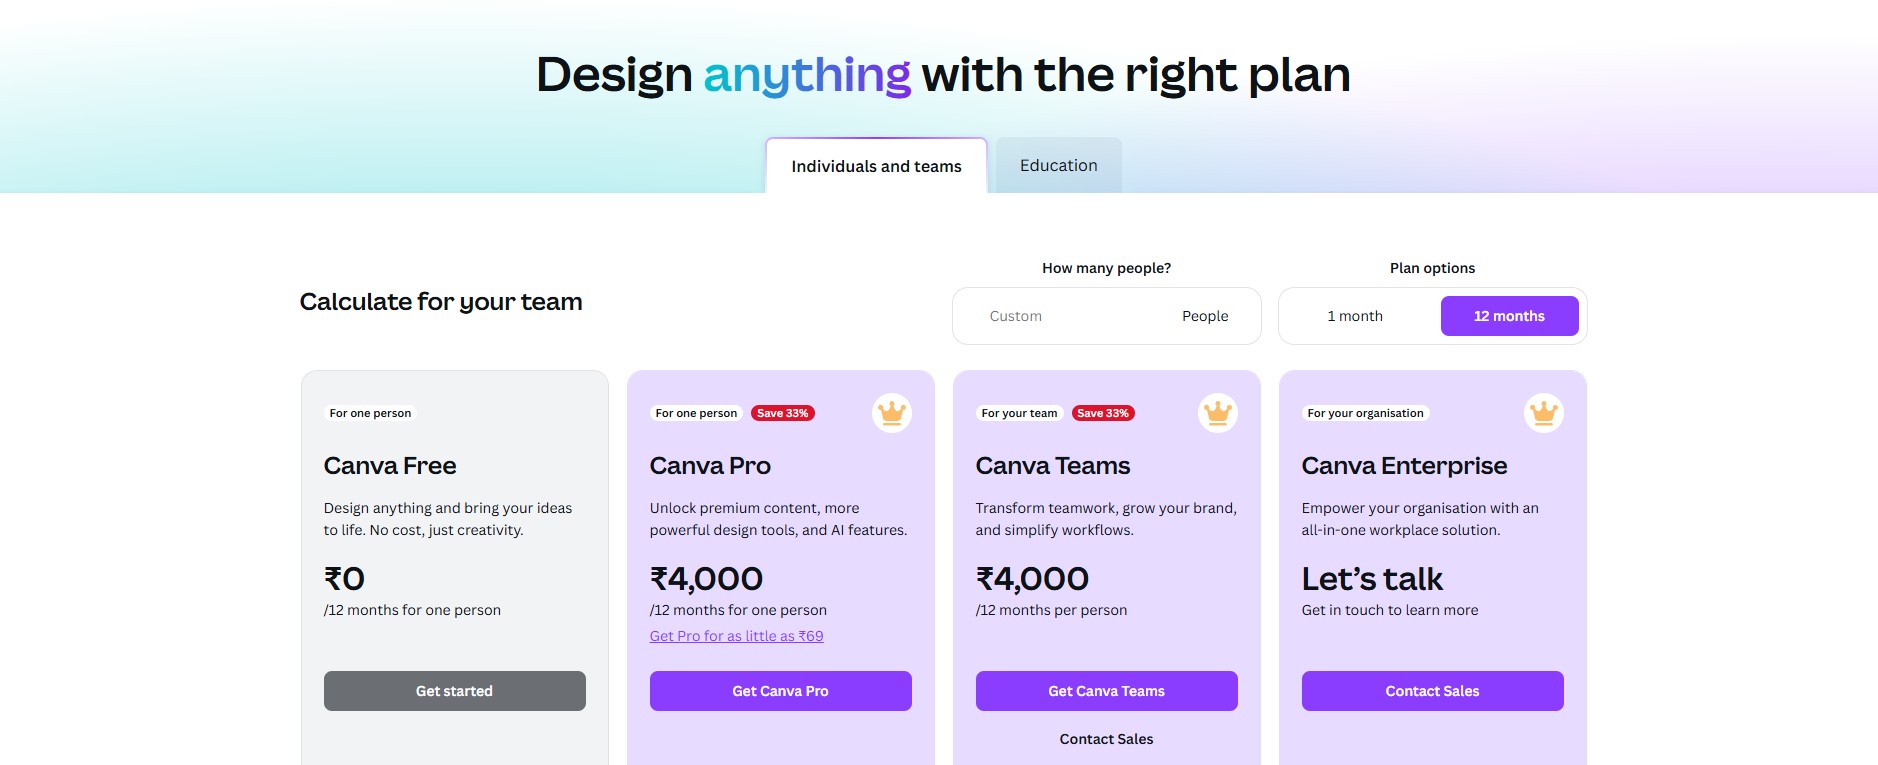Viewport: 1878px width, 765px height.
Task: Click the Canva Free plan heading
Action: [x=390, y=466]
